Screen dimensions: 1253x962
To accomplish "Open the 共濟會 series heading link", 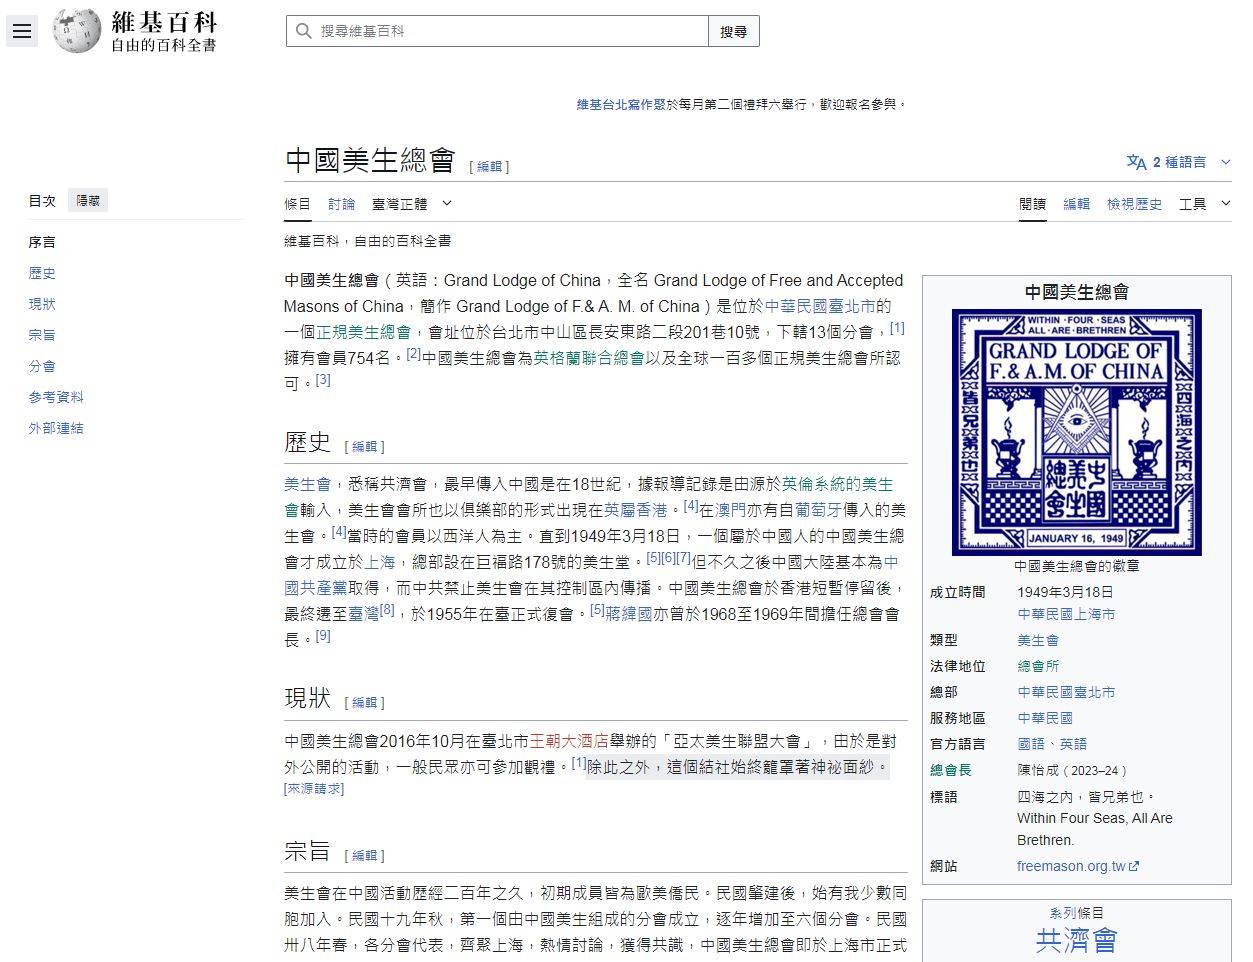I will coord(1076,939).
